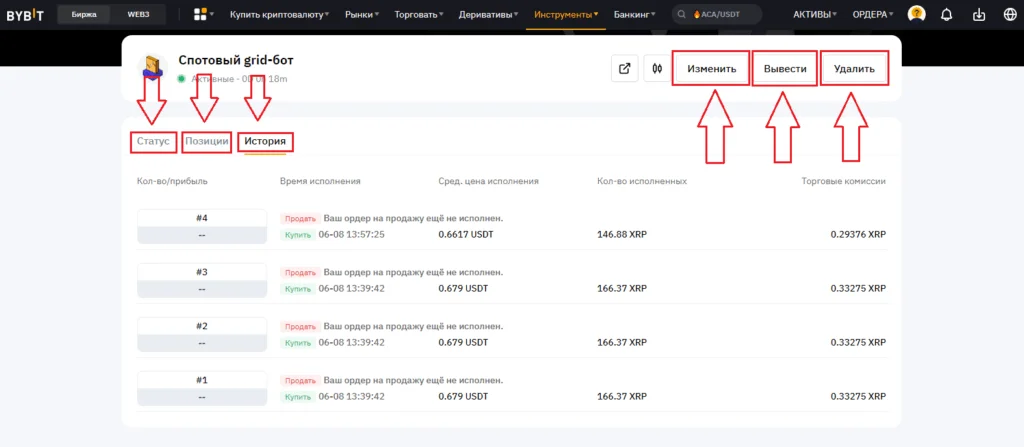Click the Продать tag in order #4

[300, 218]
